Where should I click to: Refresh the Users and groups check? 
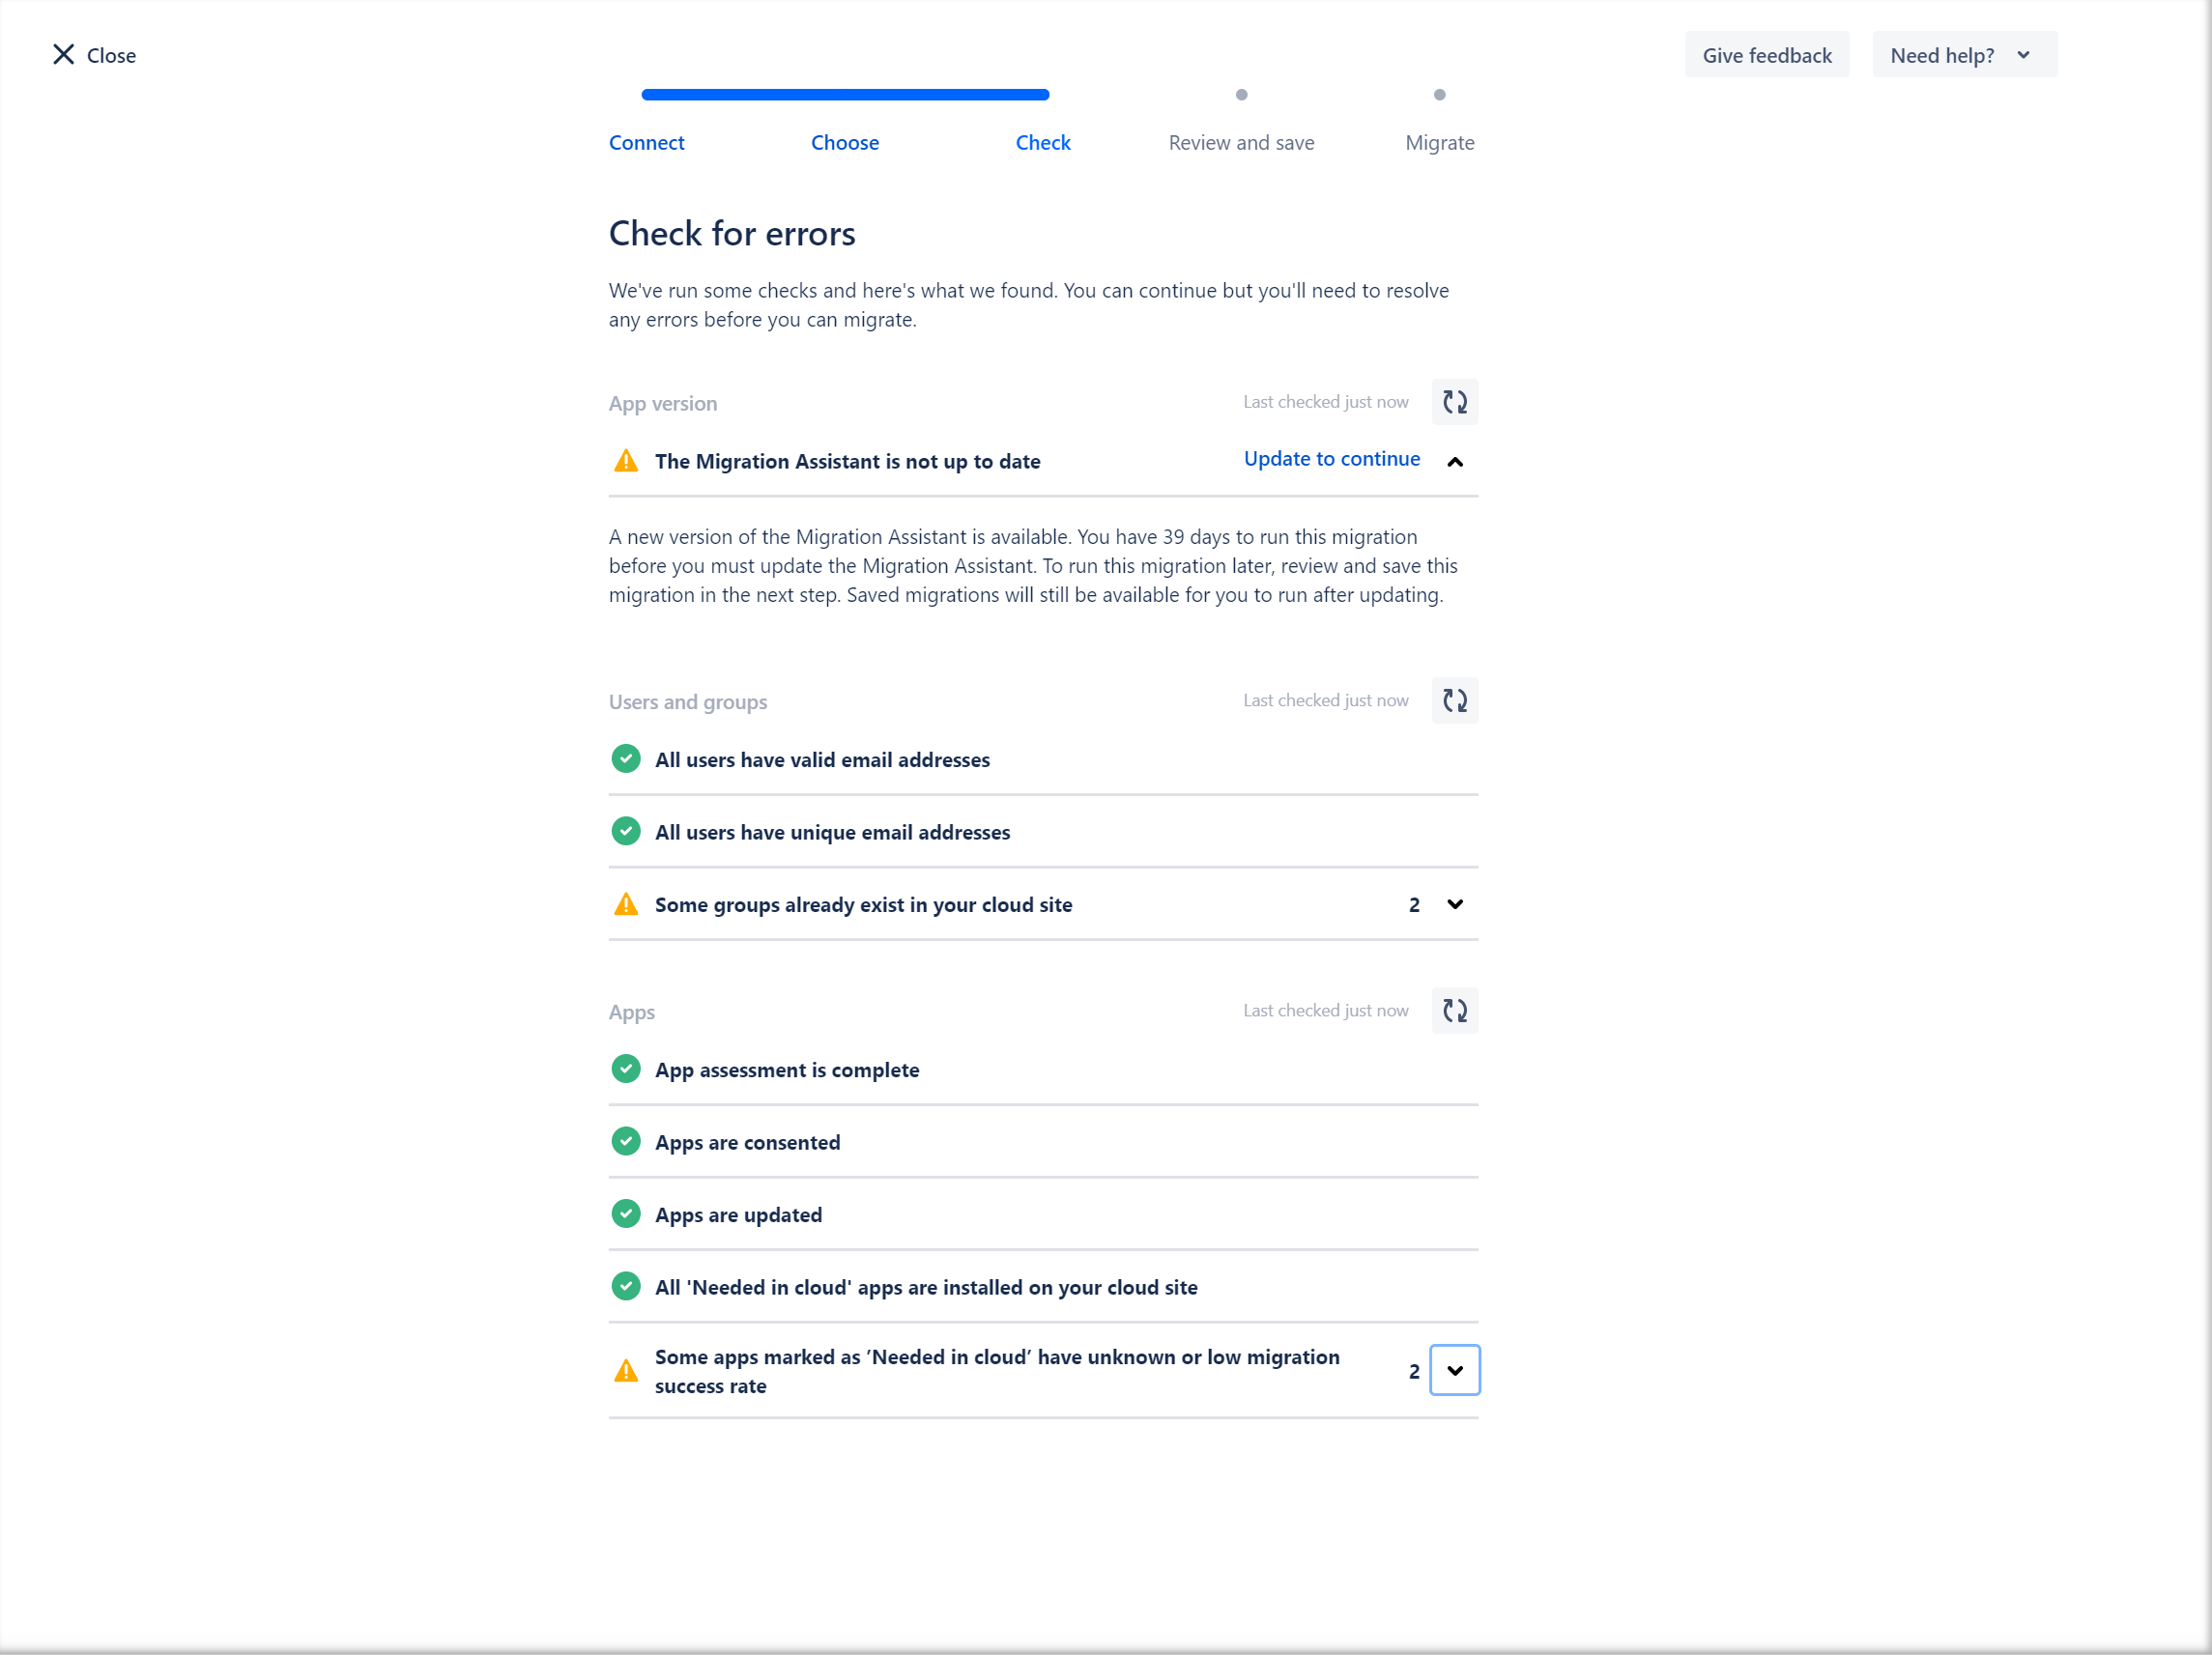[1454, 700]
